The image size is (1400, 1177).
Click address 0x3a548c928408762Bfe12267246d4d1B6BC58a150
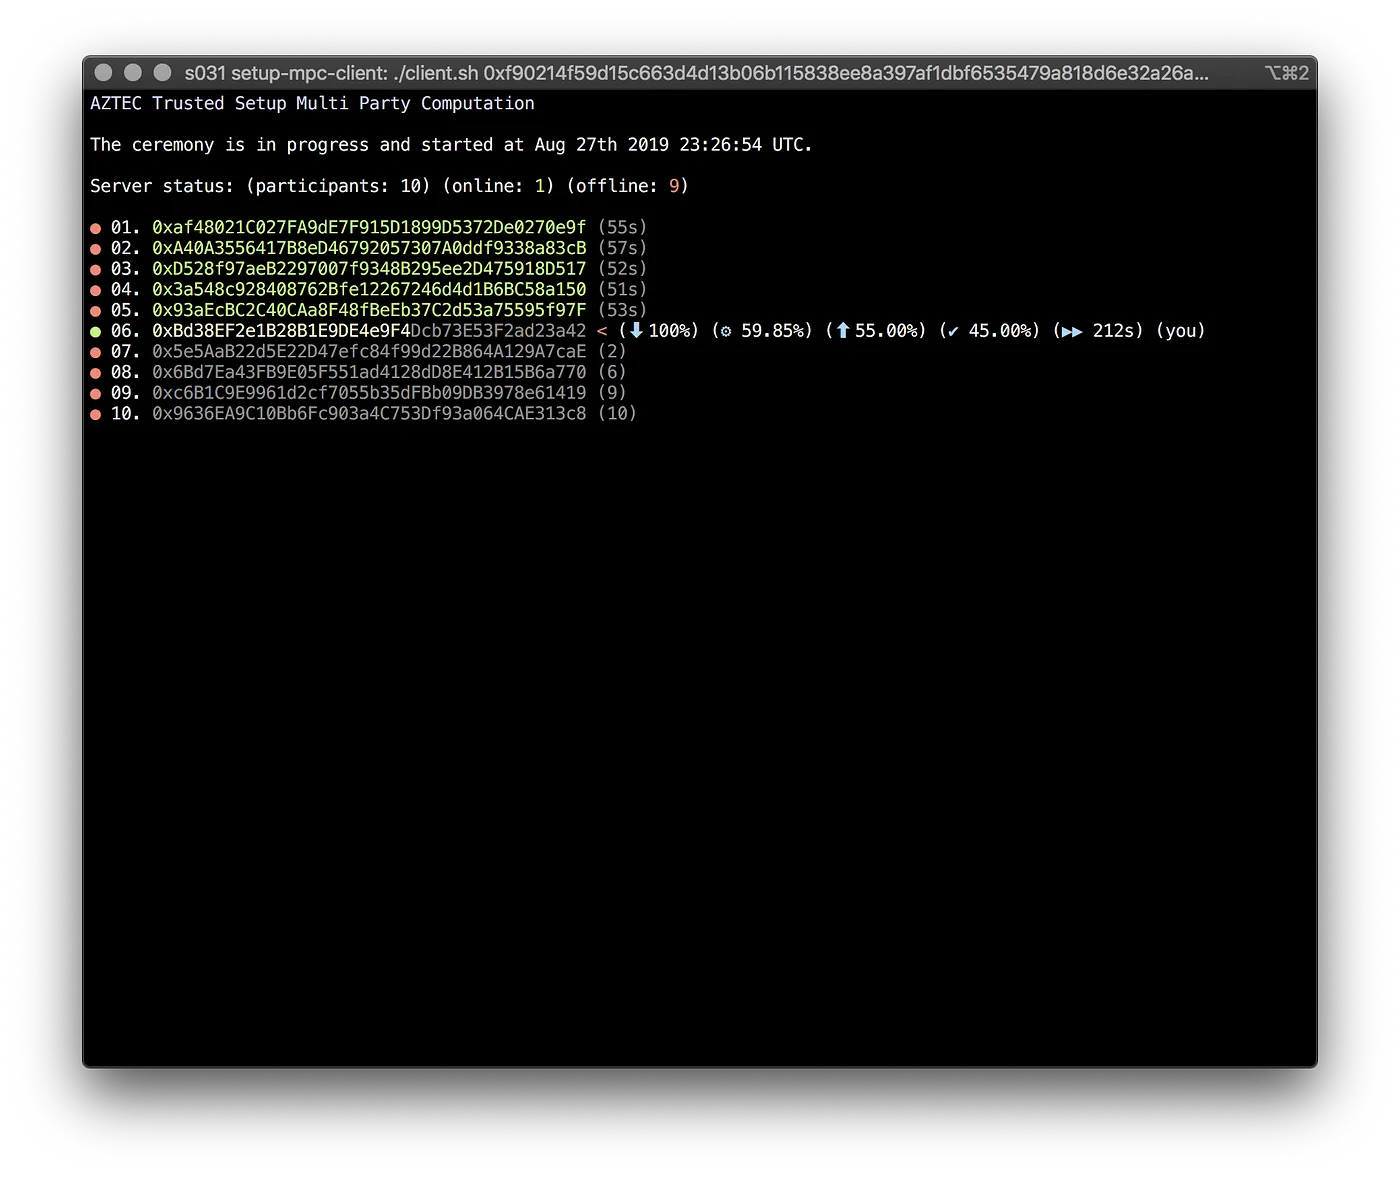pyautogui.click(x=369, y=289)
